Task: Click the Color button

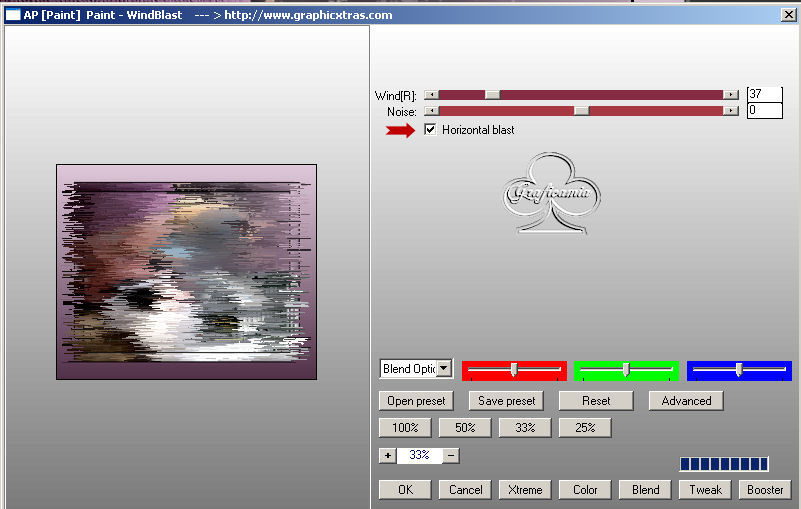Action: tap(585, 490)
